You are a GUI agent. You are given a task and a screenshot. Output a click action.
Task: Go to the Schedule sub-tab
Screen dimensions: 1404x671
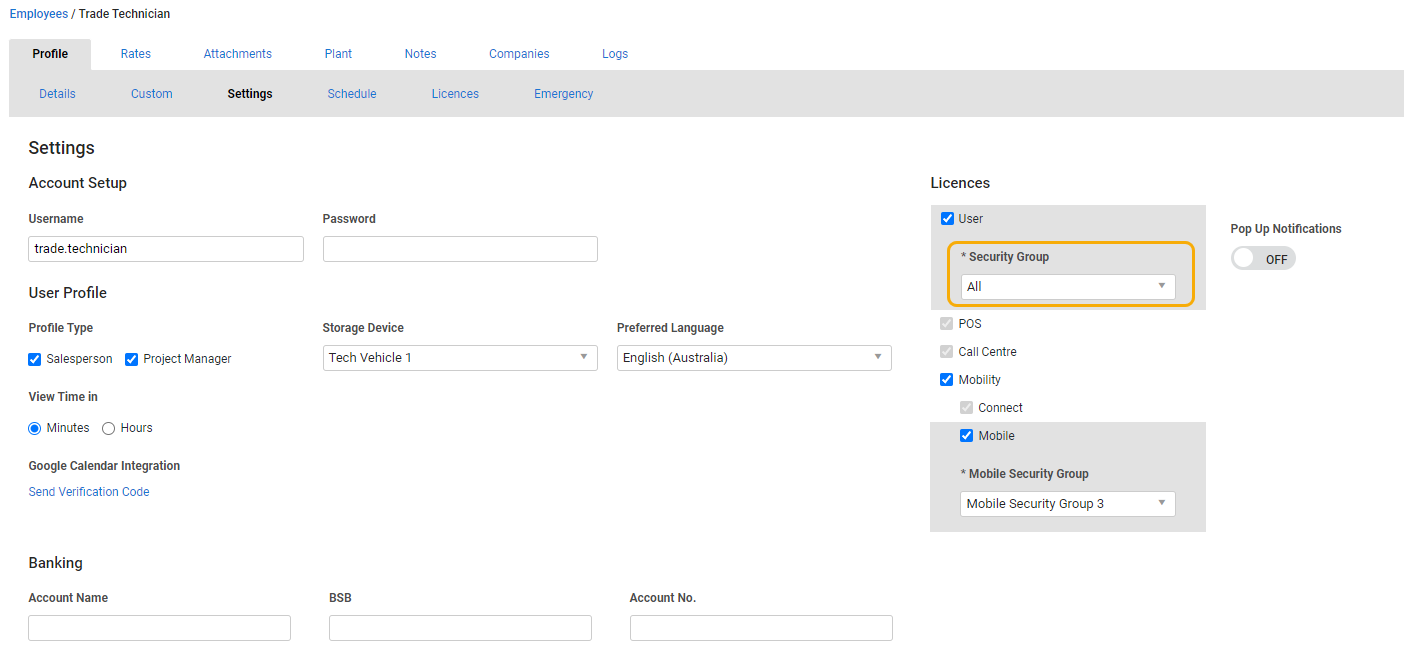coord(352,94)
